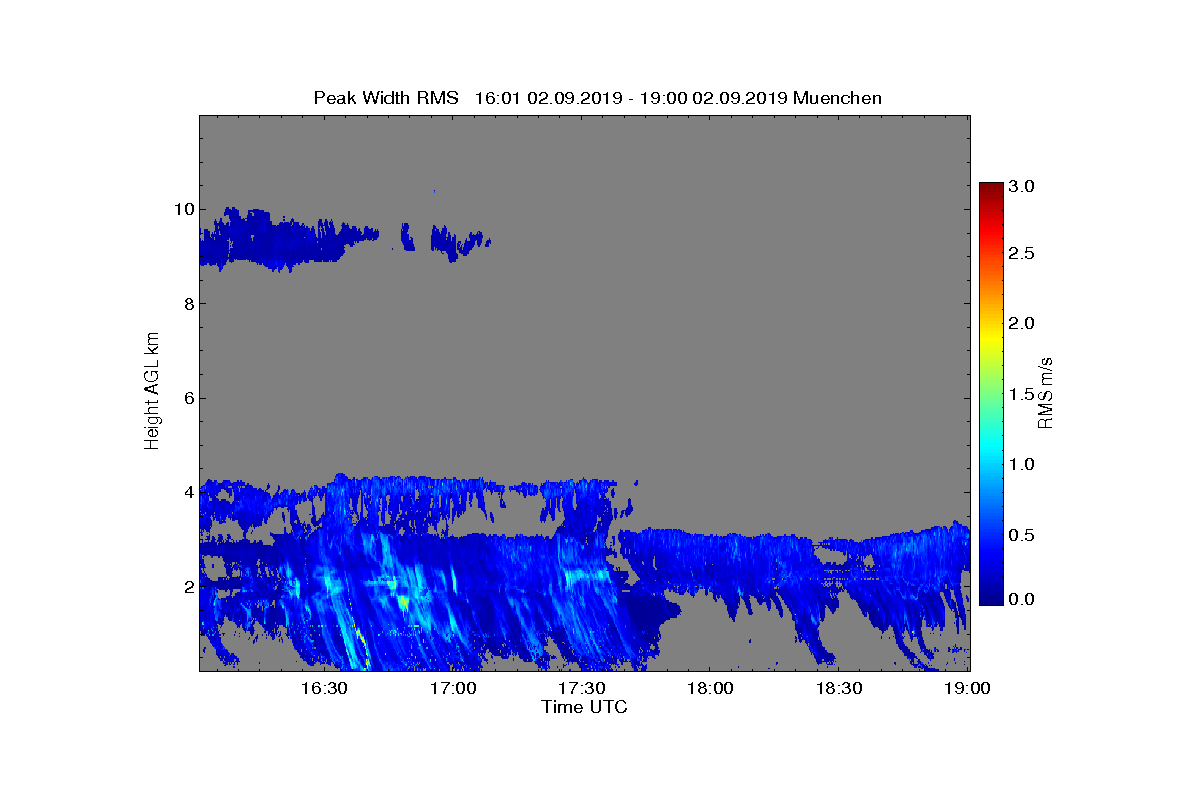Image resolution: width=1200 pixels, height=800 pixels.
Task: Click the 'RMS m/s' colorbar label
Action: point(1046,392)
